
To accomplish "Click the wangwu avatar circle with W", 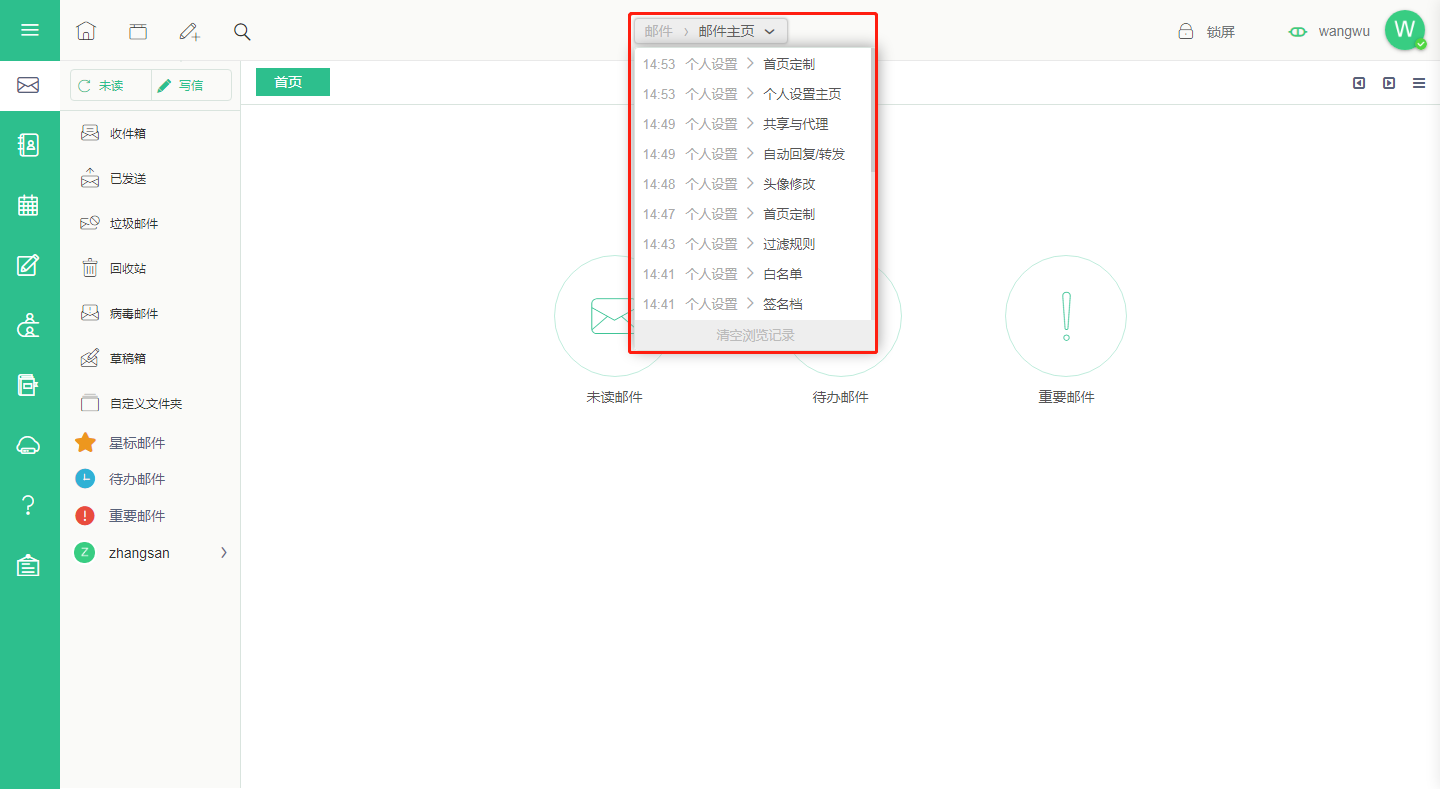I will pyautogui.click(x=1405, y=30).
